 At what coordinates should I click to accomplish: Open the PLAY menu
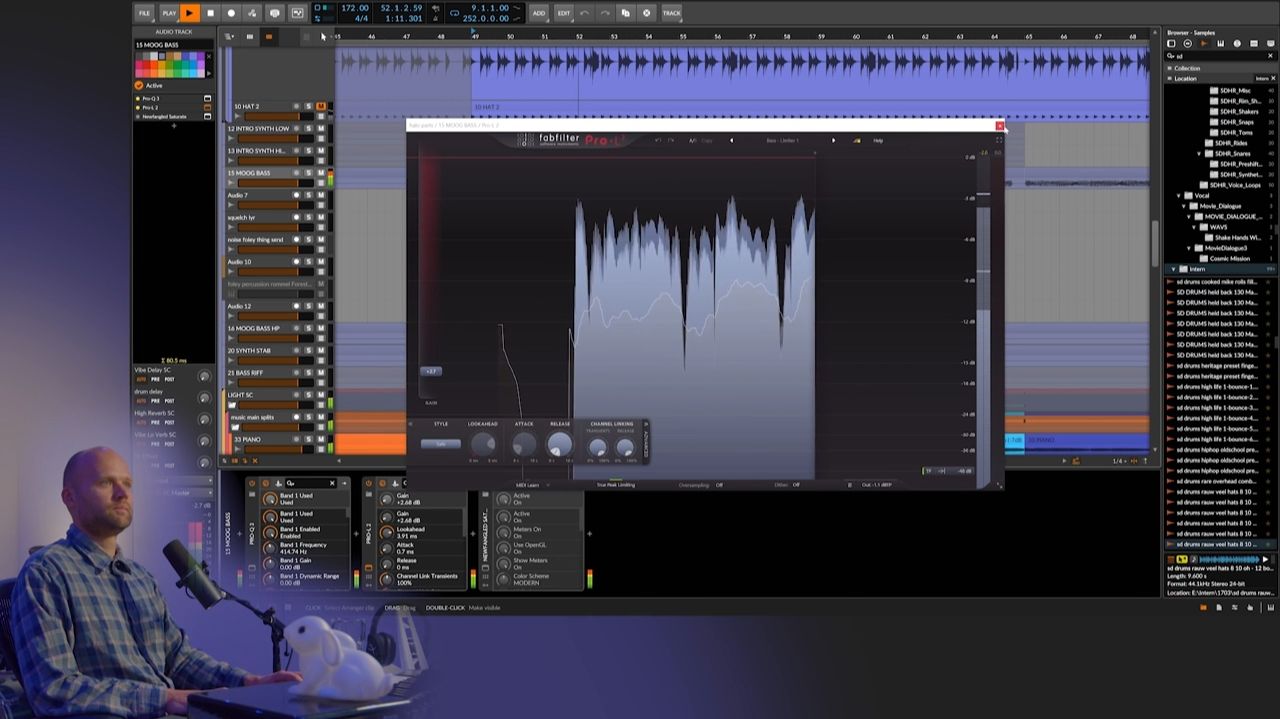click(169, 13)
